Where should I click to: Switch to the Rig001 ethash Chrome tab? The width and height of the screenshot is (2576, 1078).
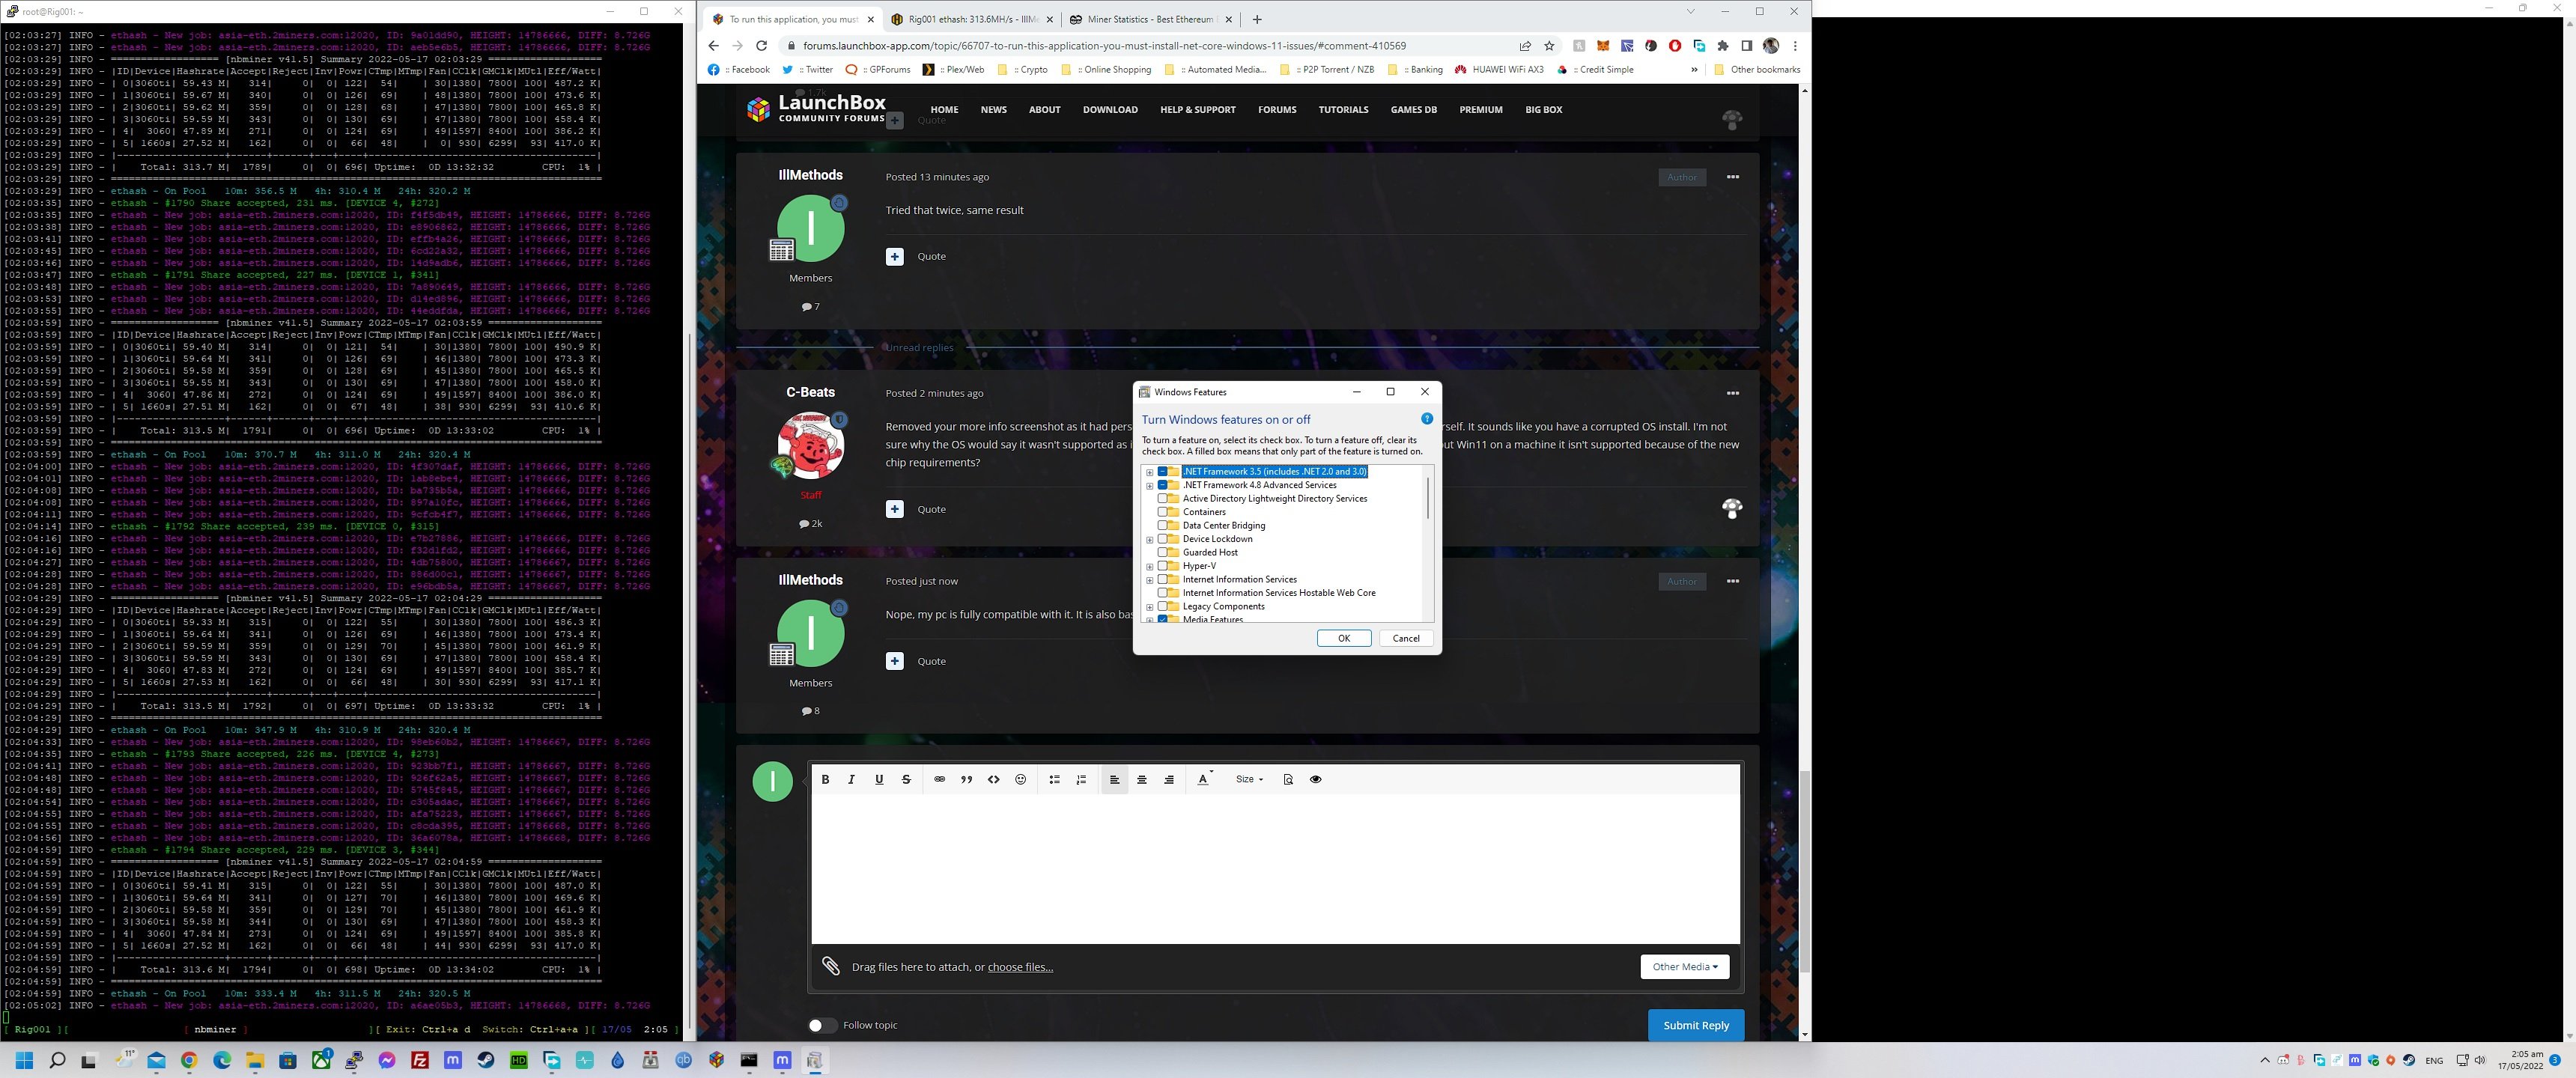click(972, 19)
